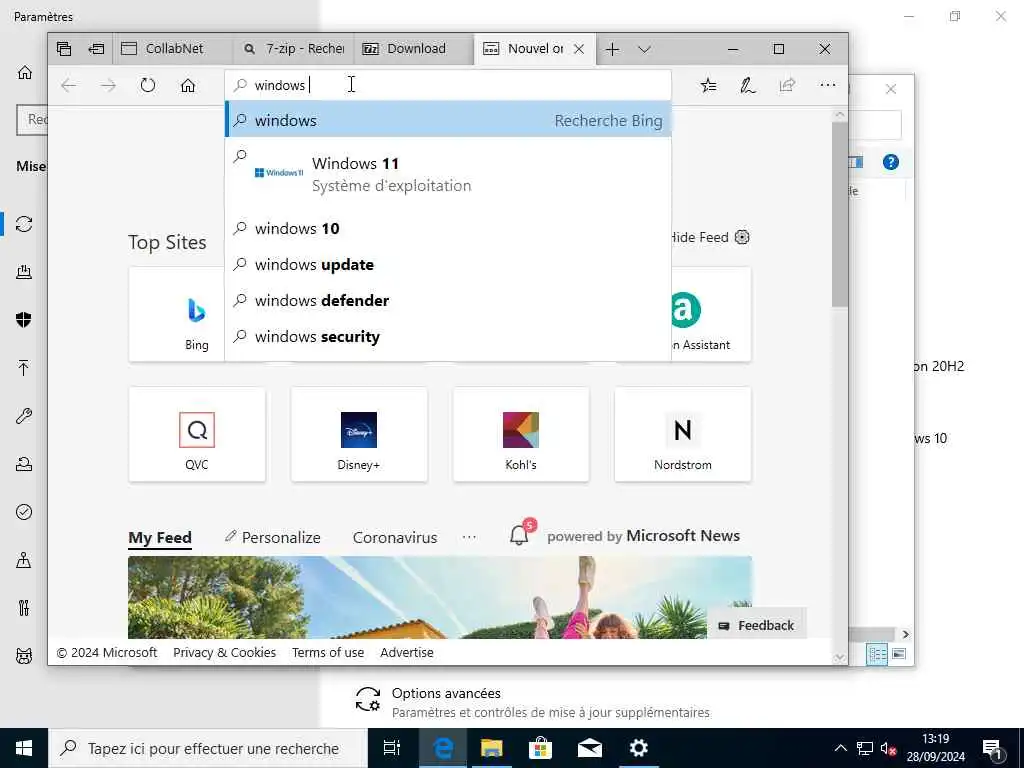
Task: Click help question mark in background window
Action: pos(891,162)
